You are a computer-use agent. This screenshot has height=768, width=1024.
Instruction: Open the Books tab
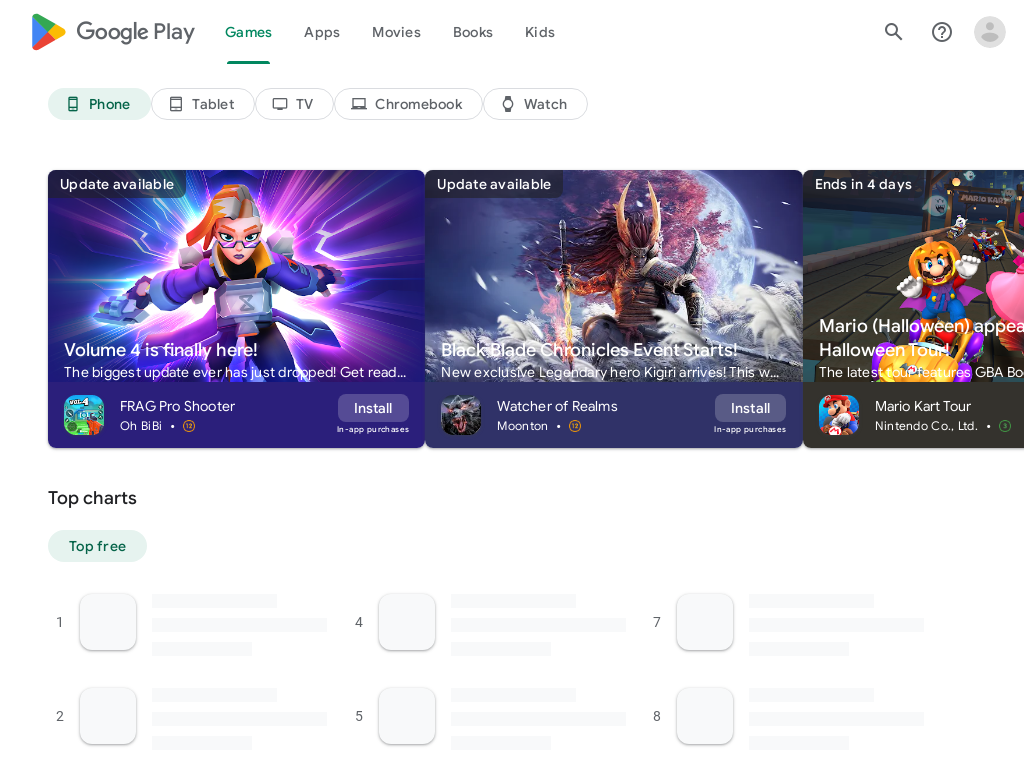(473, 32)
